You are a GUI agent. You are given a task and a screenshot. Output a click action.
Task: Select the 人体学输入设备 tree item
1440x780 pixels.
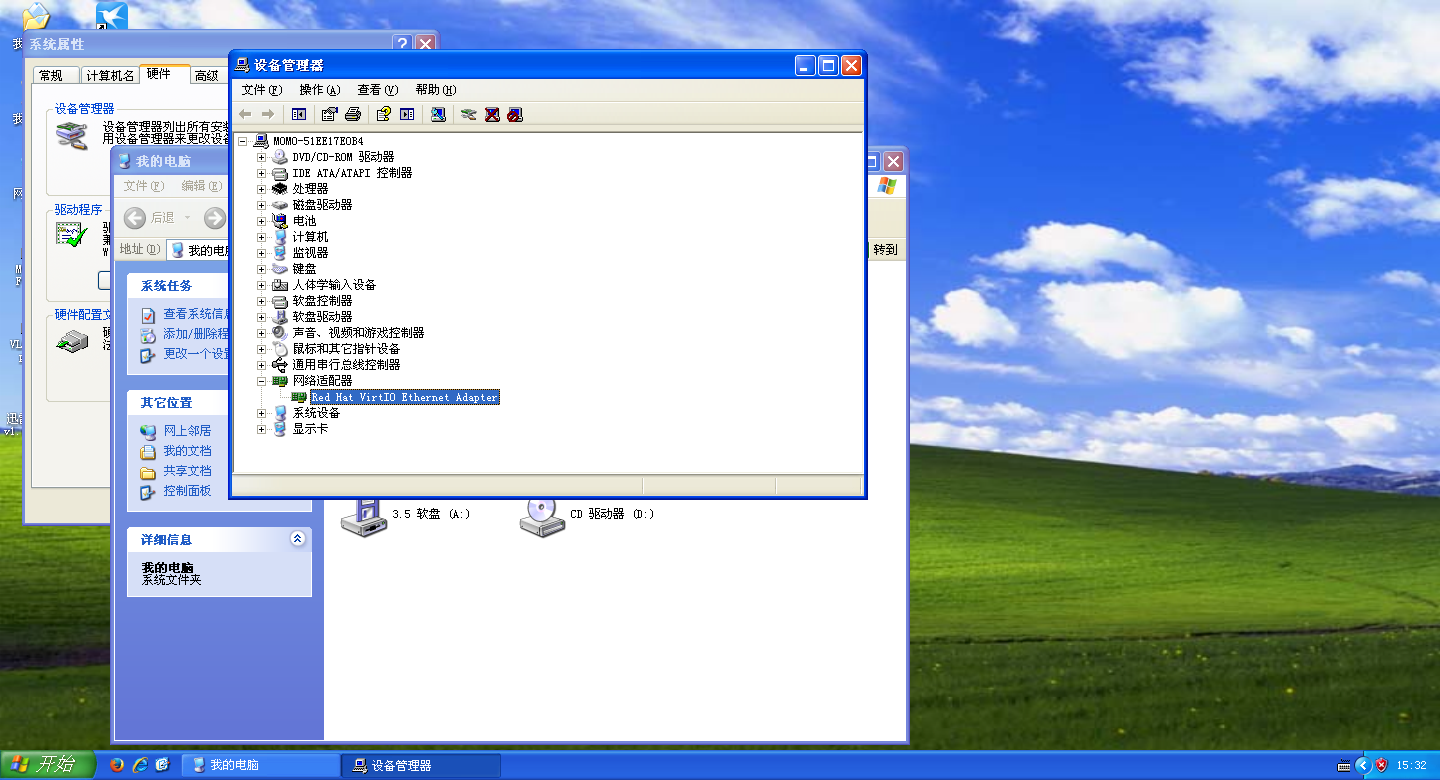coord(334,285)
